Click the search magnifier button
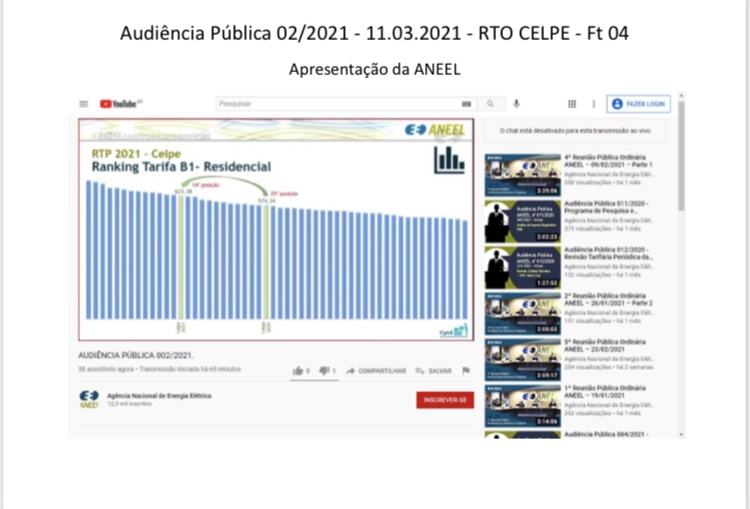750x509 pixels. 490,103
